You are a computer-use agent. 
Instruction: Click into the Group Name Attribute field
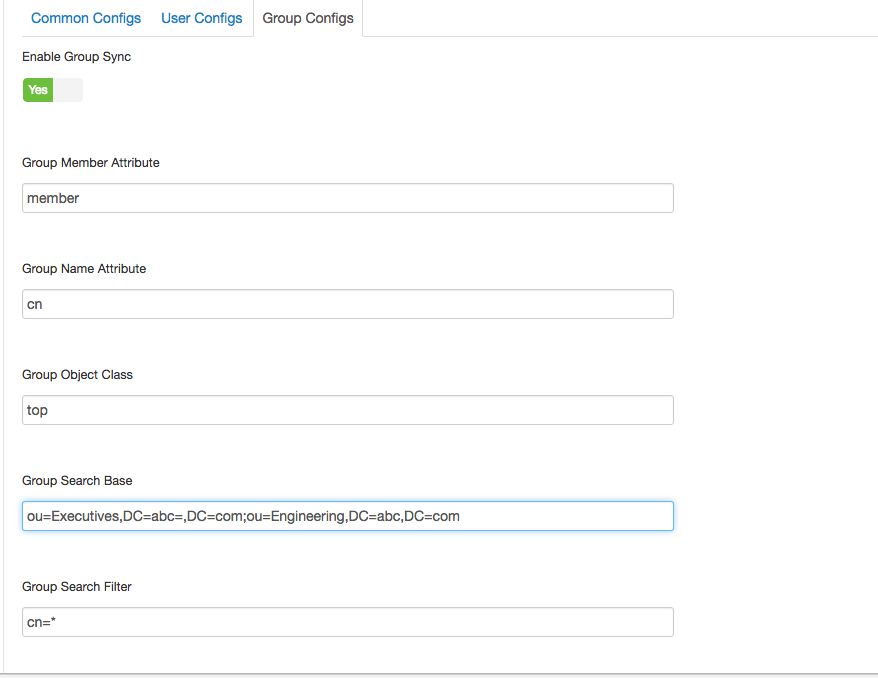click(347, 304)
